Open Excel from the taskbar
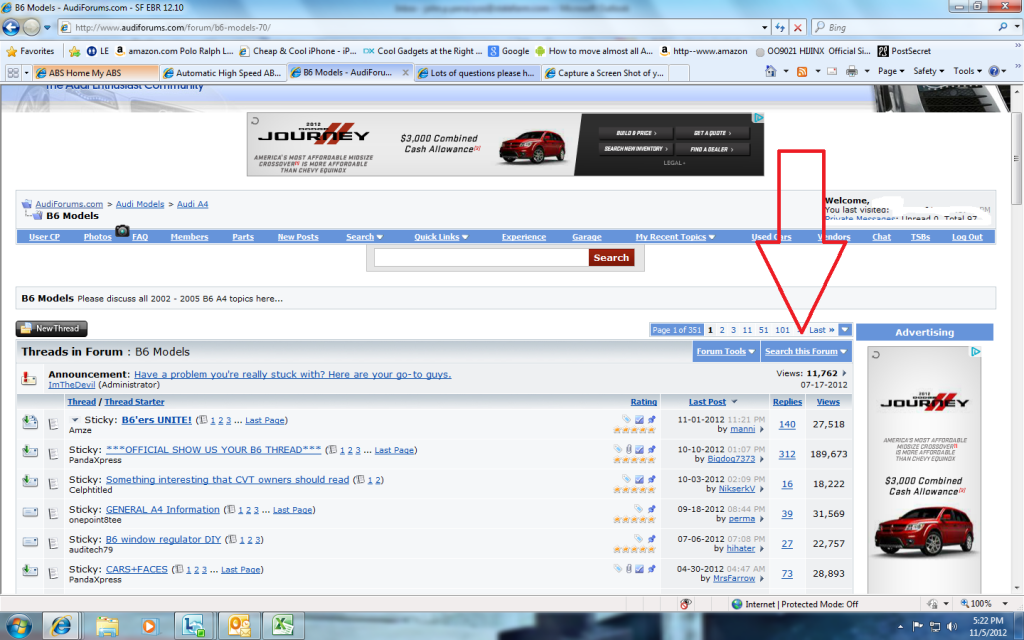This screenshot has width=1024, height=640. click(x=282, y=626)
